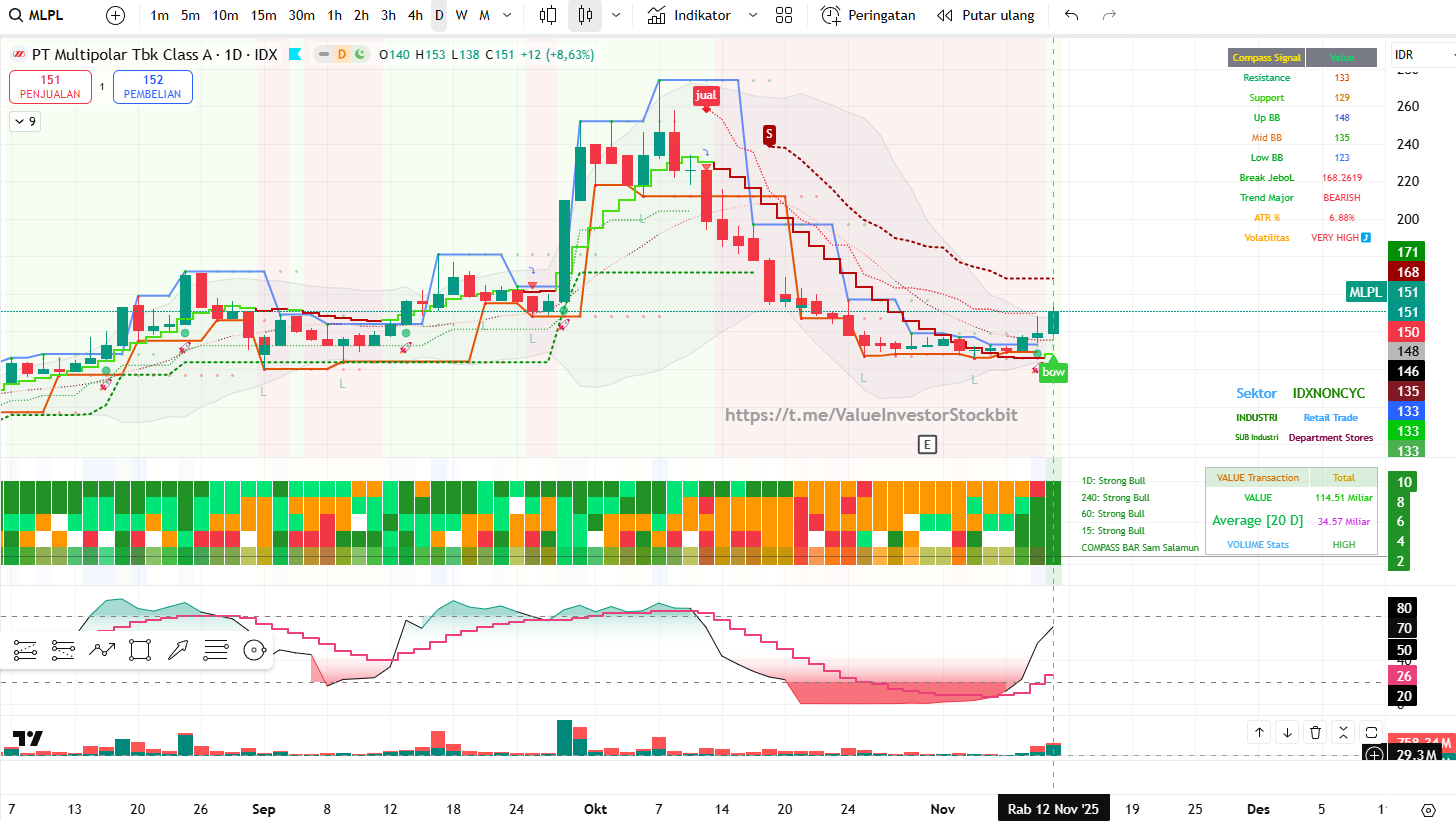Select the first line drawing tool in the floating toolbar
The image size is (1456, 821).
26,650
